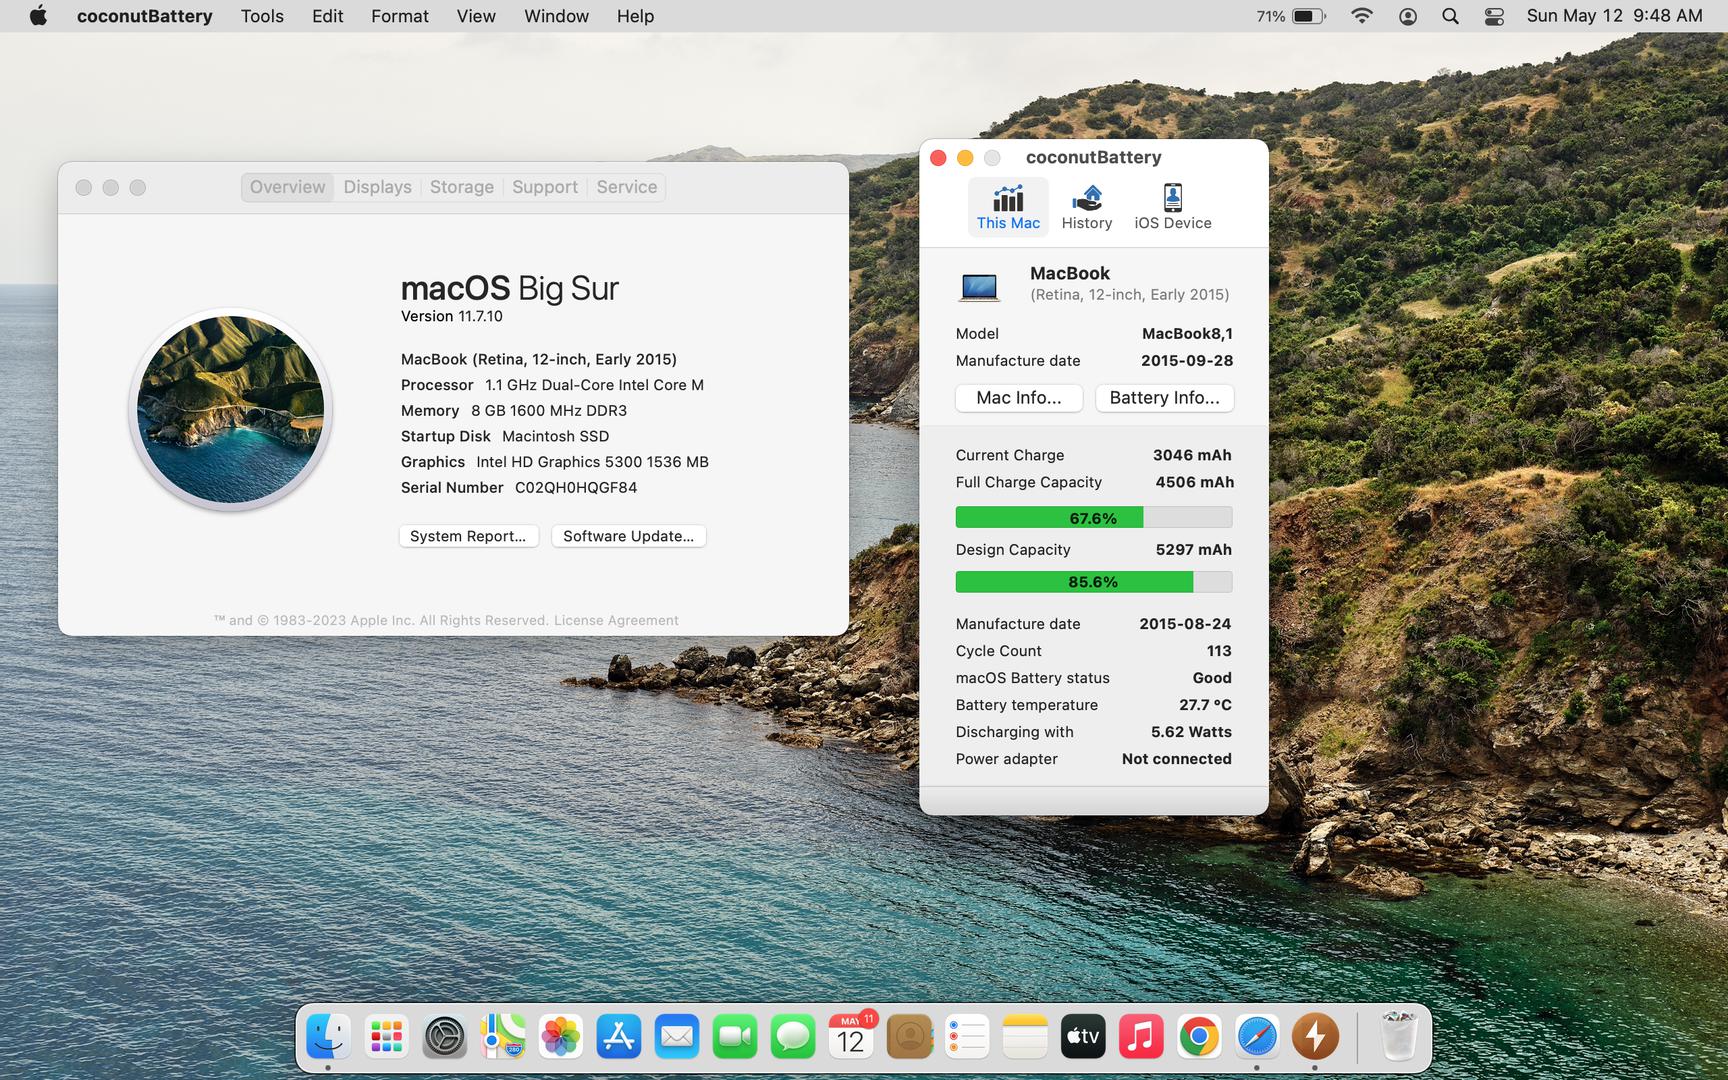The height and width of the screenshot is (1080, 1728).
Task: Launch Music from the Dock
Action: (x=1141, y=1037)
